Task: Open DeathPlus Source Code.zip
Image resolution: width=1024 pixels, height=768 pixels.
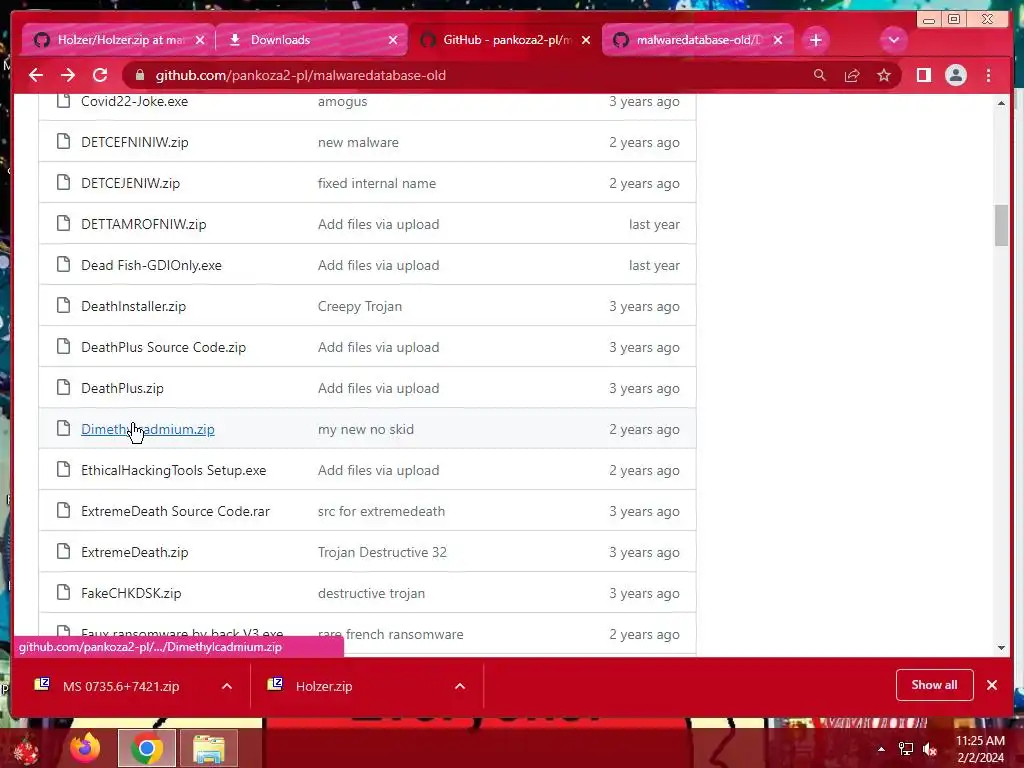Action: click(163, 347)
